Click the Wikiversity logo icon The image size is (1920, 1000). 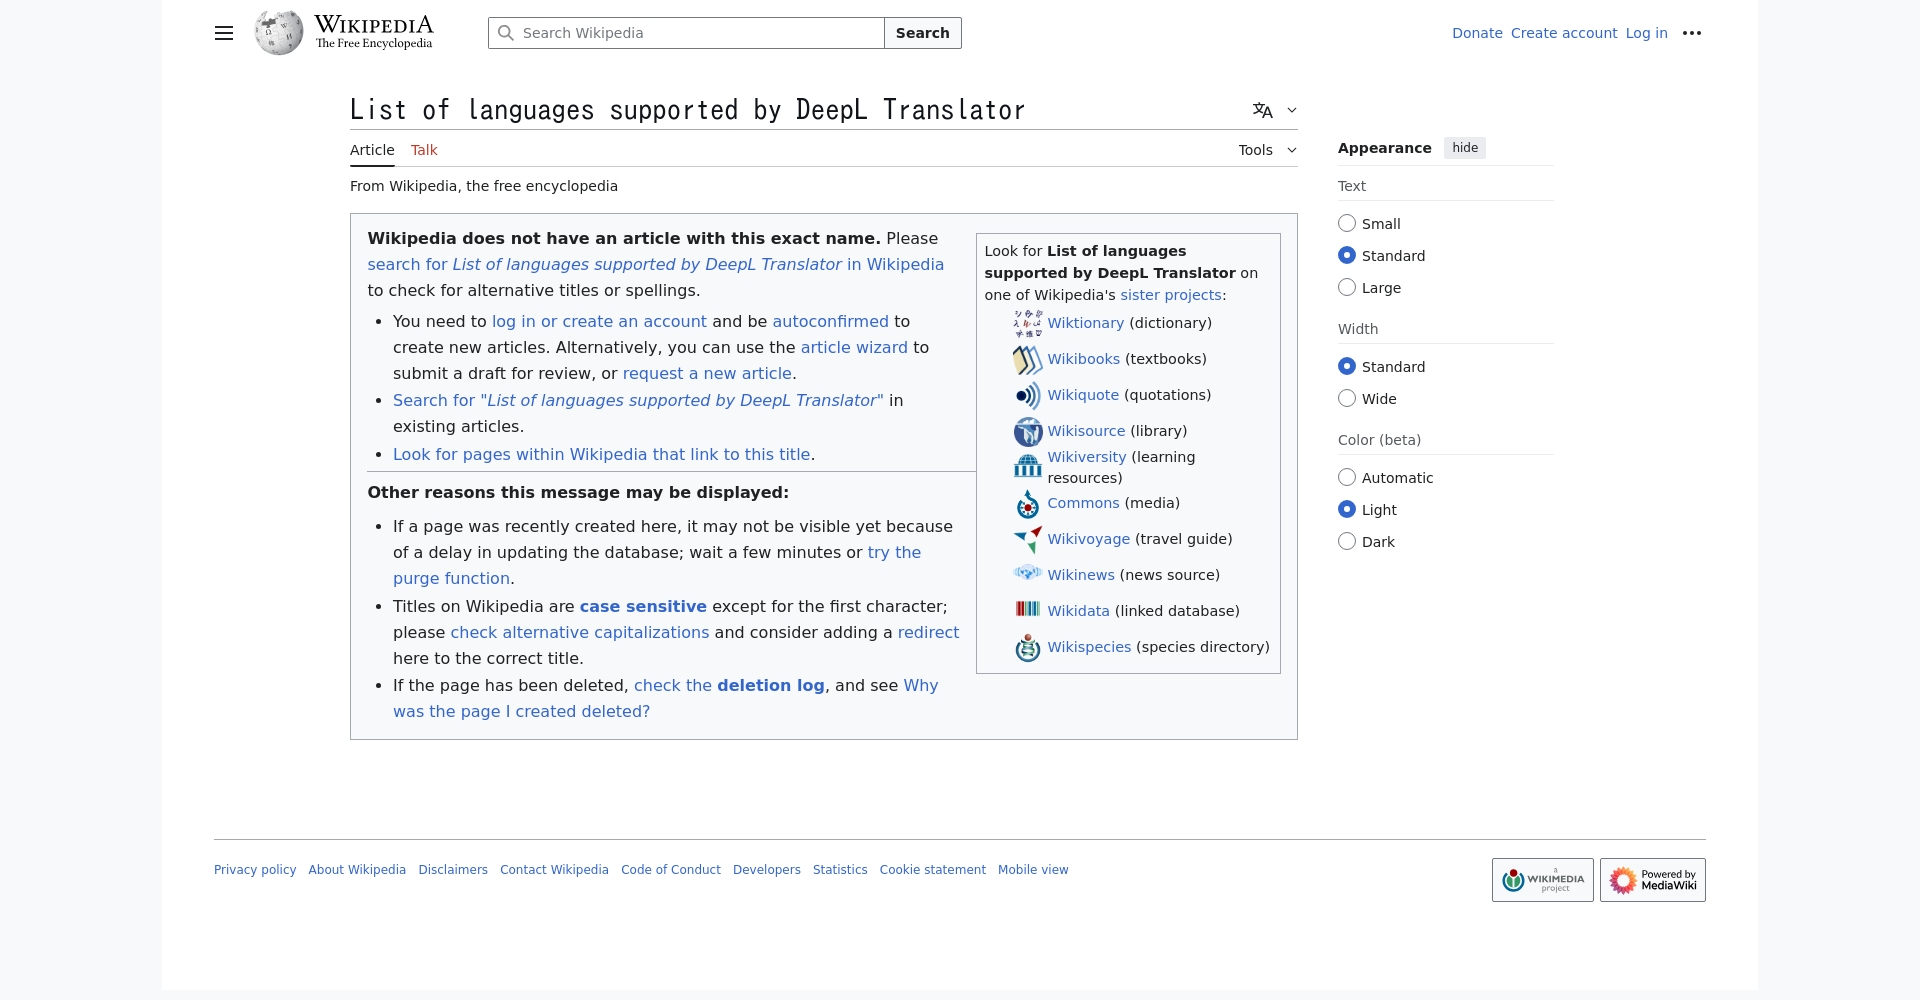pos(1028,466)
